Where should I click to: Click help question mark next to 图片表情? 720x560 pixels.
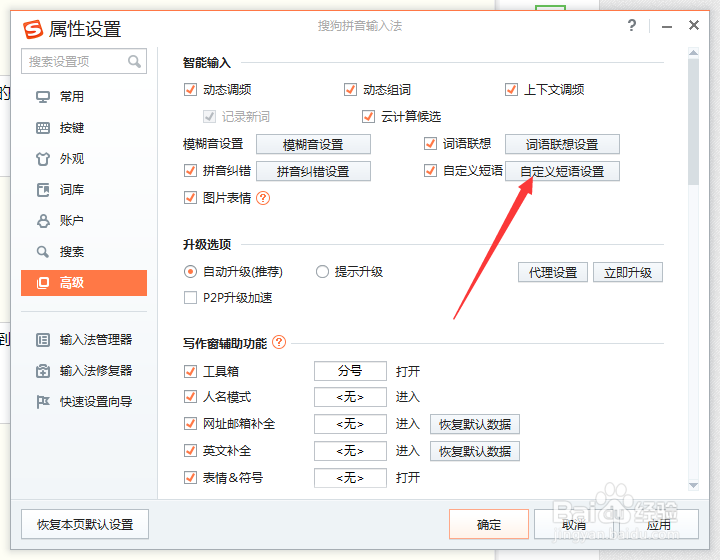263,198
